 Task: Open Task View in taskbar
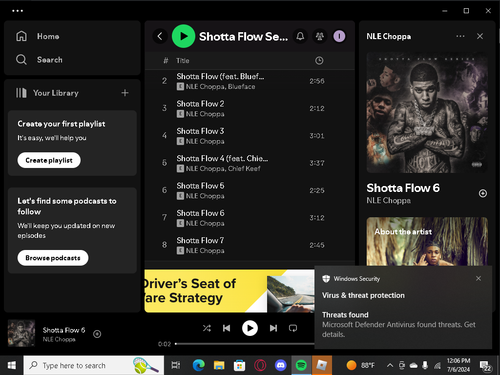tap(176, 365)
